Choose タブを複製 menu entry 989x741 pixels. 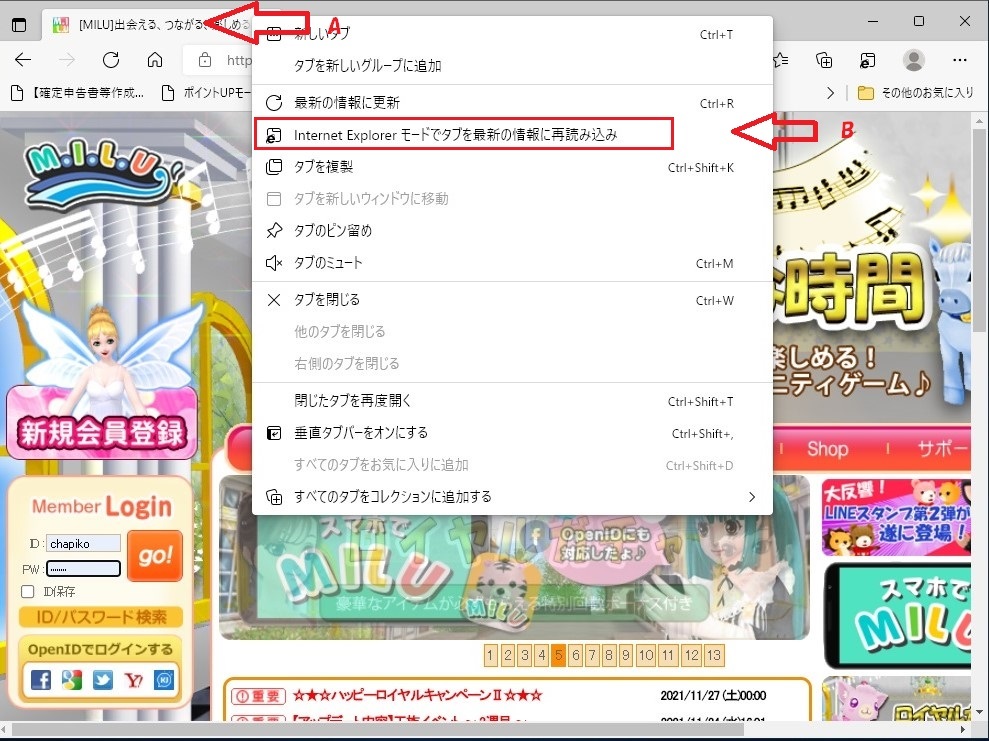pos(512,167)
